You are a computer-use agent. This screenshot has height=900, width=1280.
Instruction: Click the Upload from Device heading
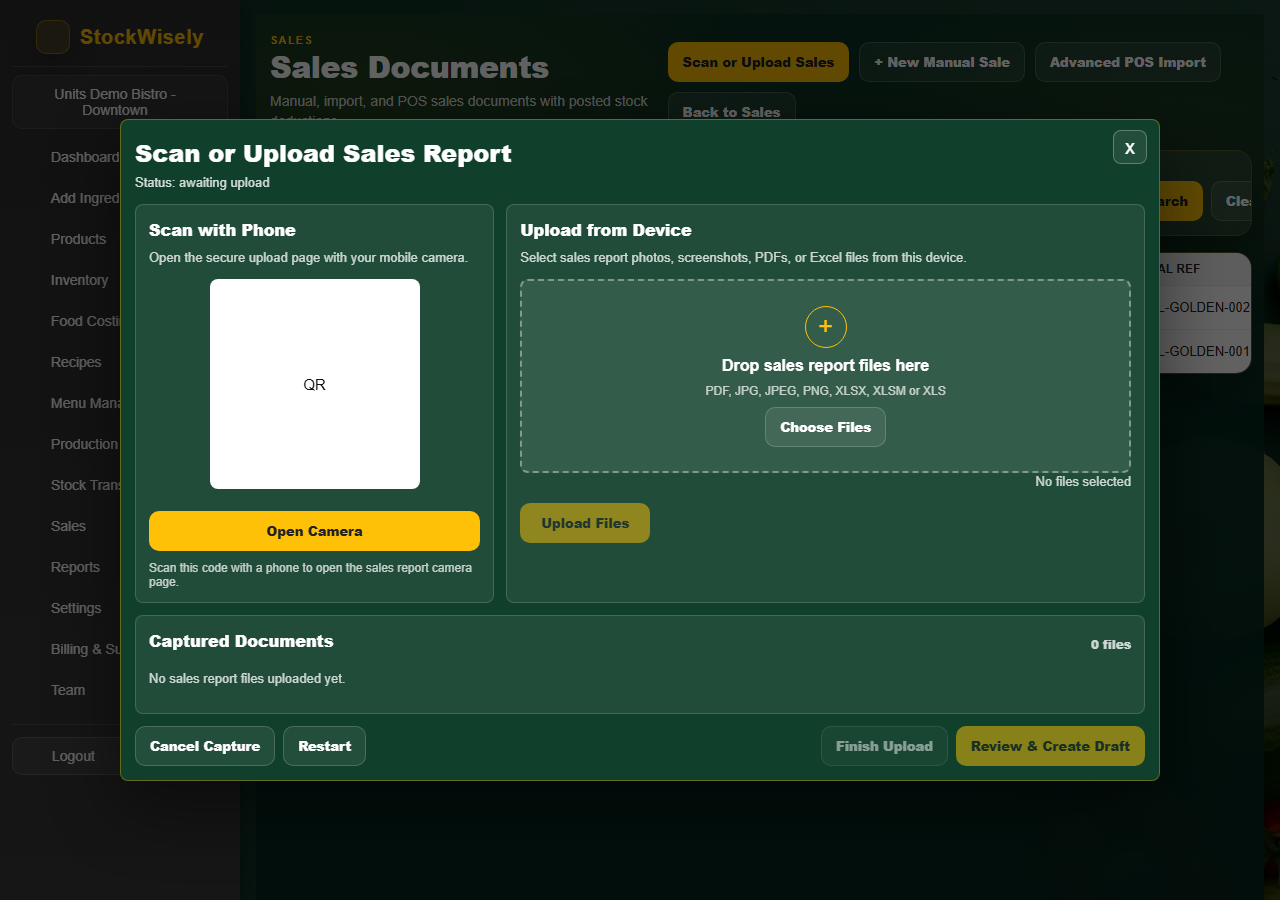click(606, 230)
